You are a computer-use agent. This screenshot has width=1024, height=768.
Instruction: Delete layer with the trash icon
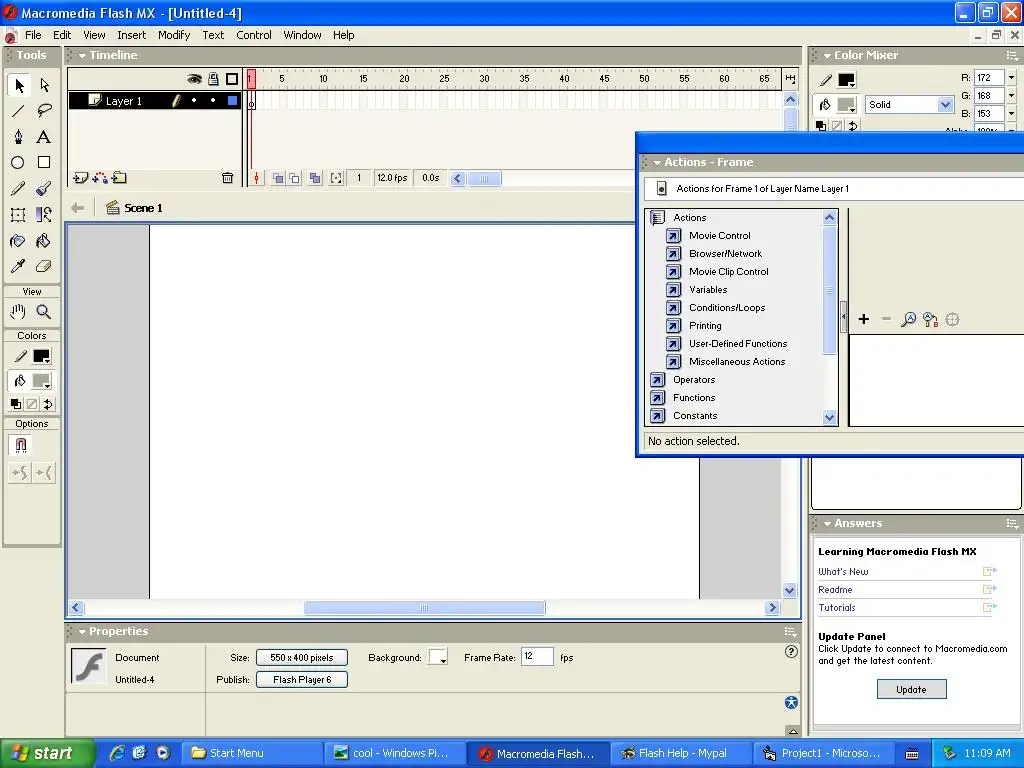(x=227, y=178)
